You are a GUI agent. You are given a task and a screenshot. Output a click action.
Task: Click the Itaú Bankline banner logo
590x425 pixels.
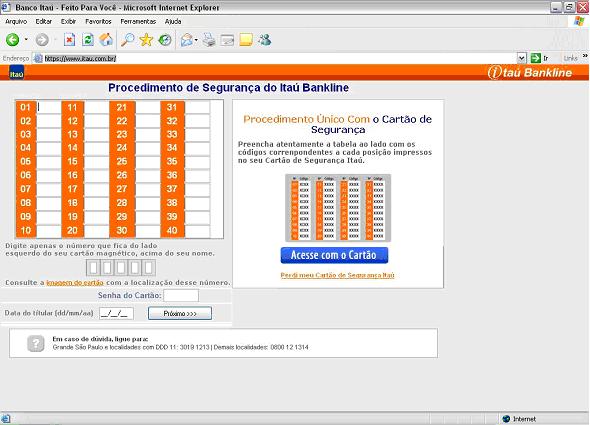coord(530,72)
